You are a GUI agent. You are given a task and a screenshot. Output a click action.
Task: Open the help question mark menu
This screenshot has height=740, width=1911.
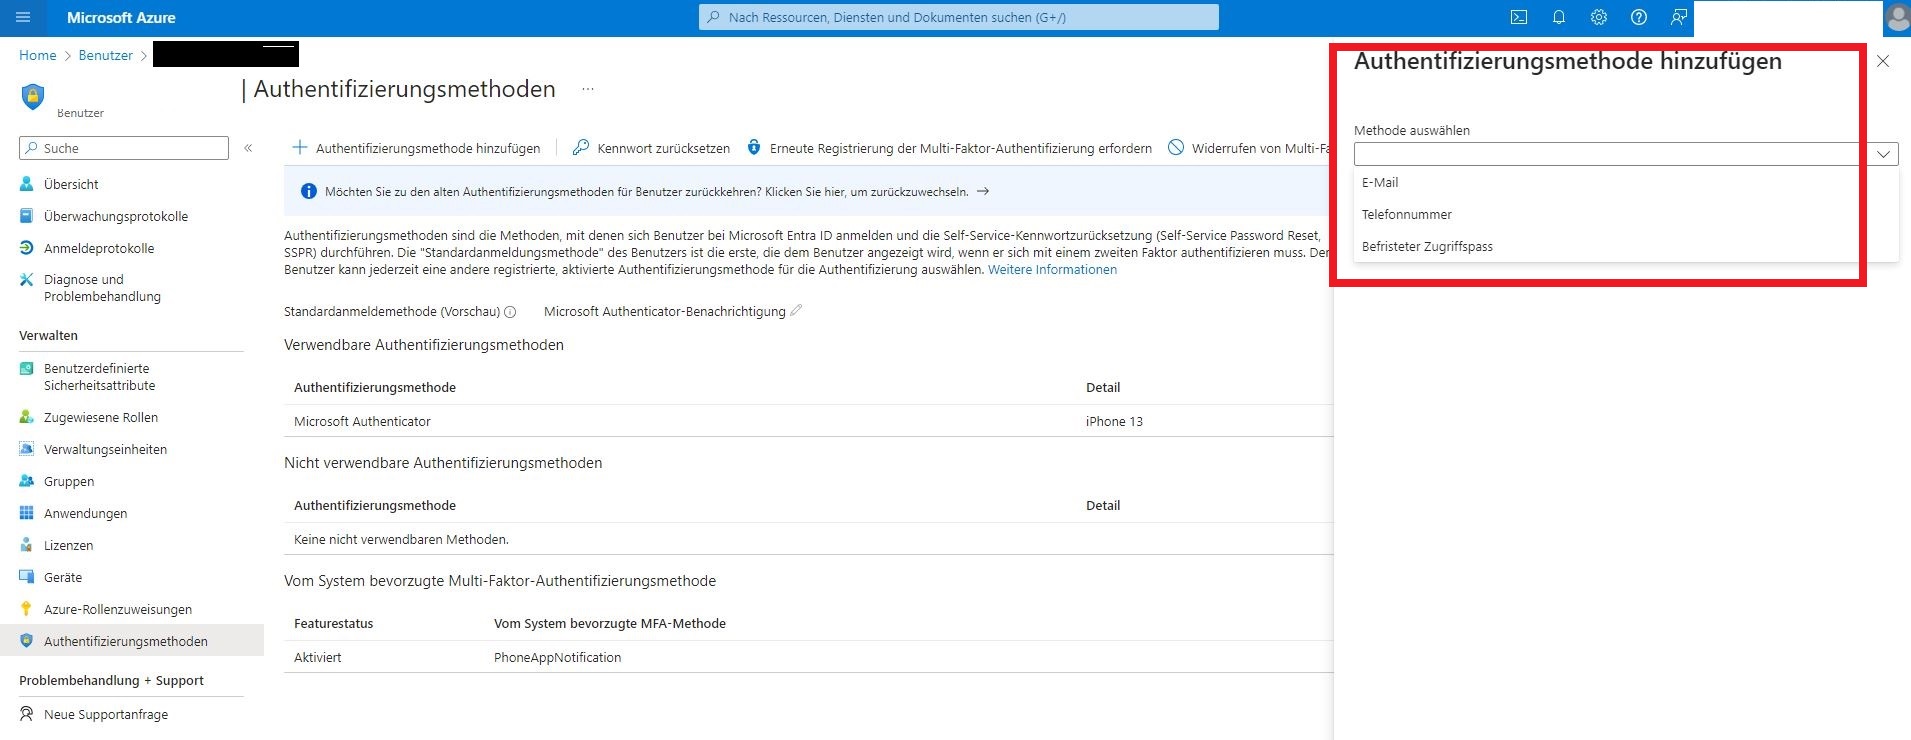1638,17
